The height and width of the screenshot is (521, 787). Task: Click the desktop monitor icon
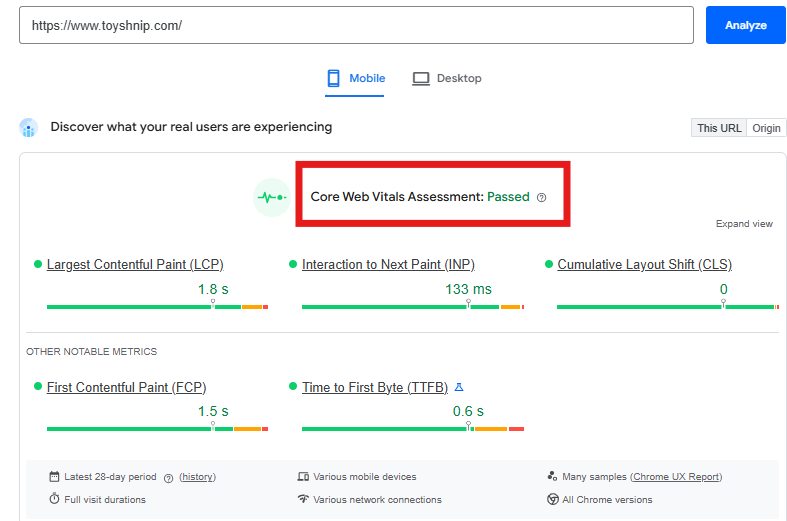[421, 79]
